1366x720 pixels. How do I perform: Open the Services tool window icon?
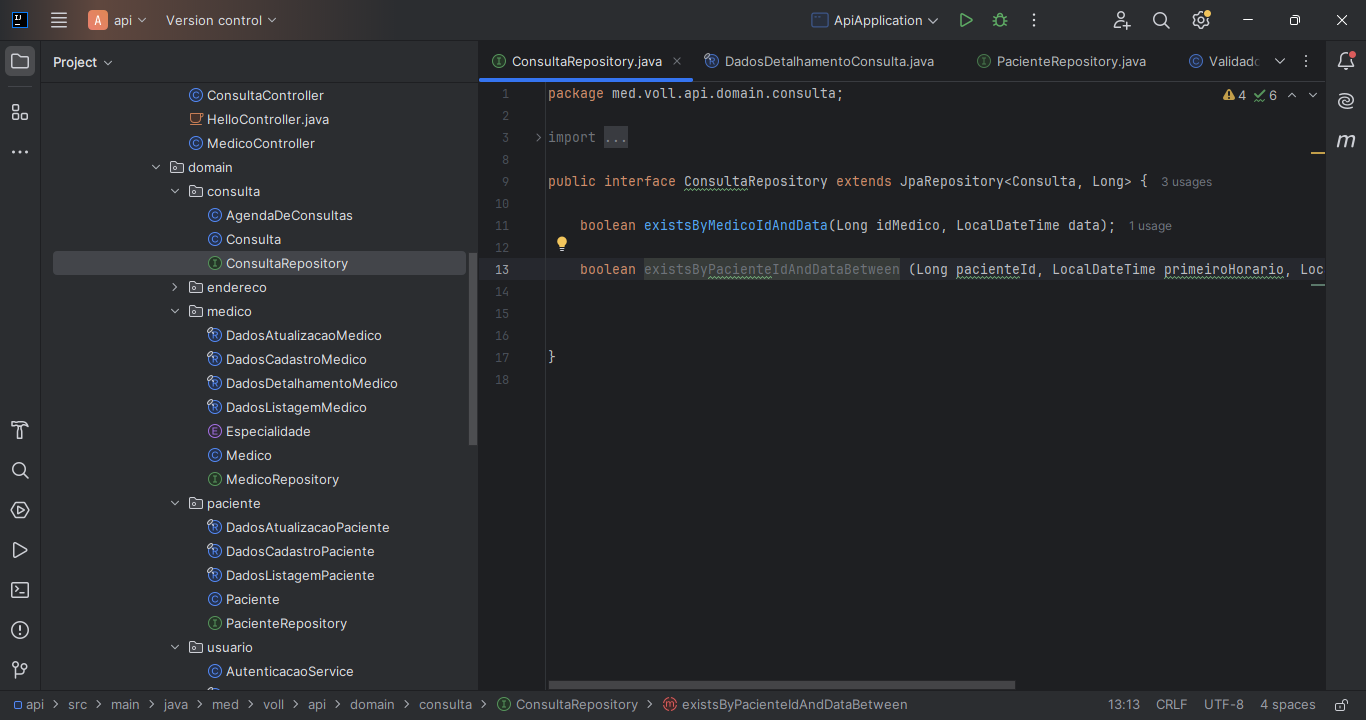coord(20,510)
